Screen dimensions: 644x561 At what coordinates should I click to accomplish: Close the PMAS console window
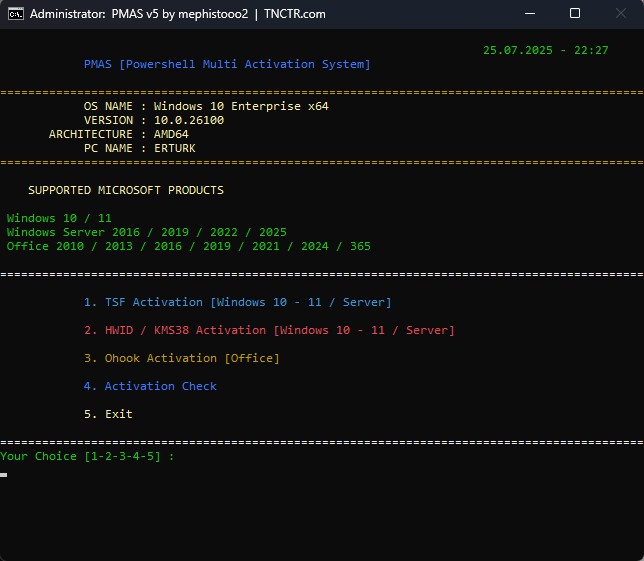coord(621,14)
